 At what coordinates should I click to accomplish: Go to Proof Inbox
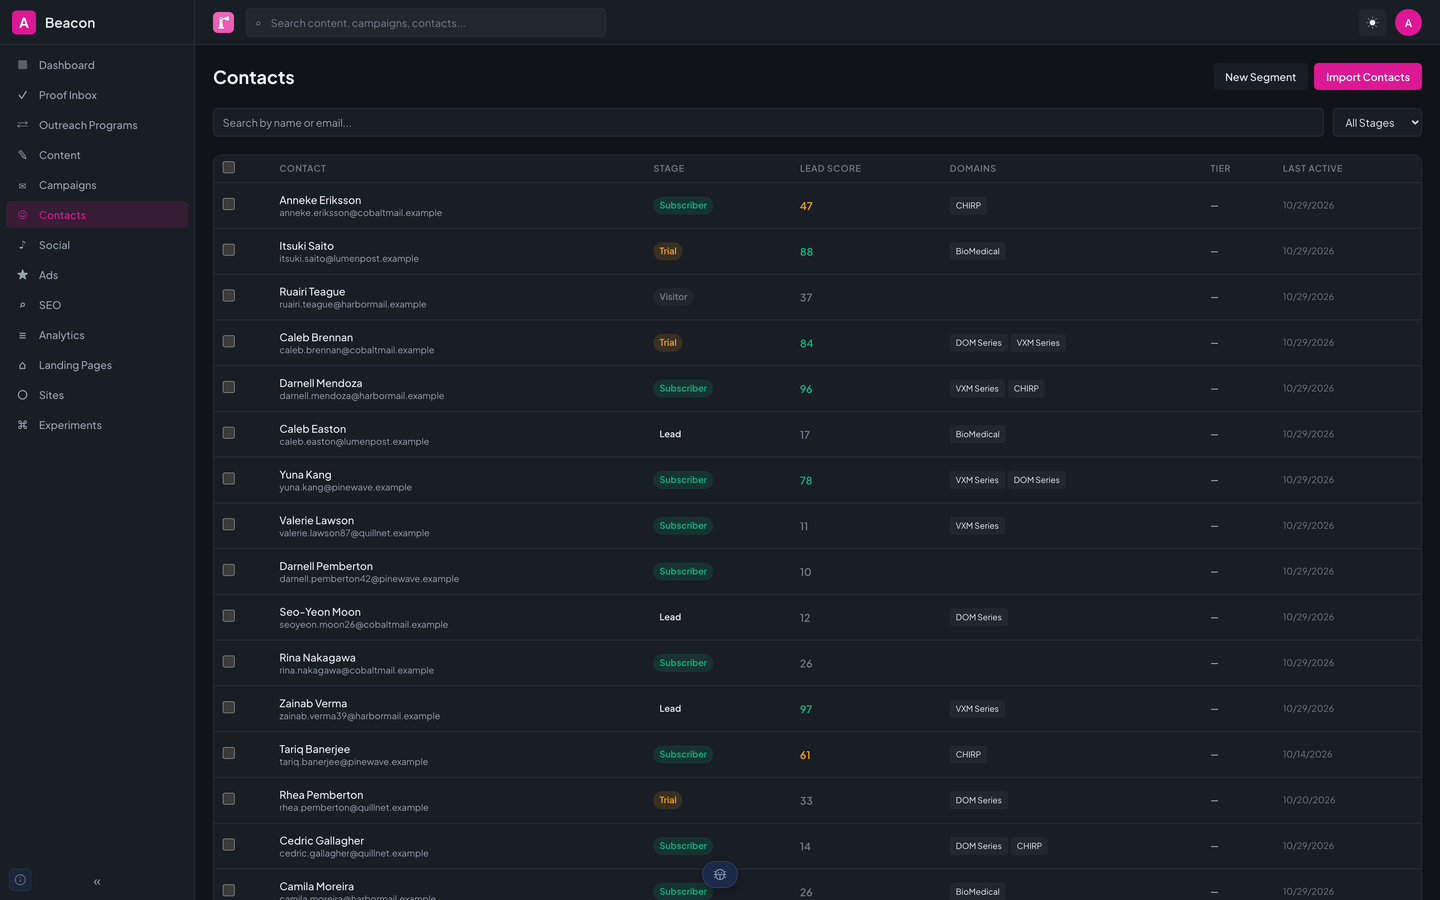(97, 95)
